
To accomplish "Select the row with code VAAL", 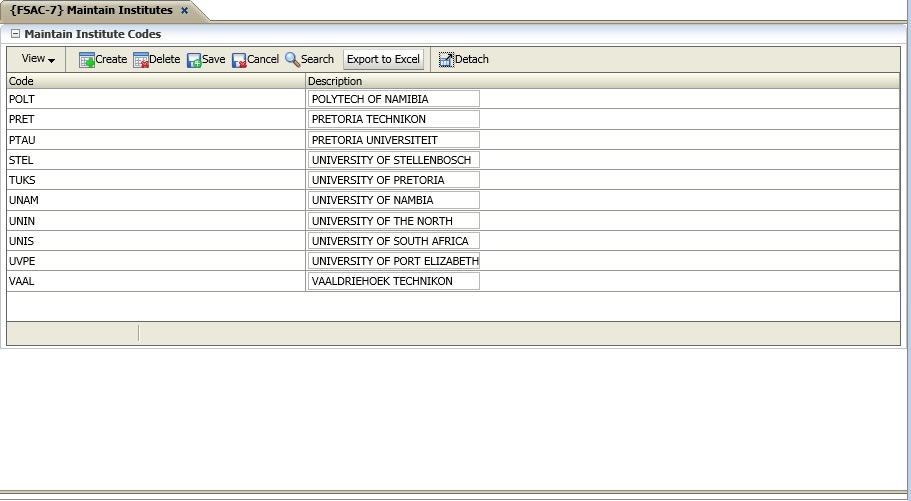I will 155,281.
